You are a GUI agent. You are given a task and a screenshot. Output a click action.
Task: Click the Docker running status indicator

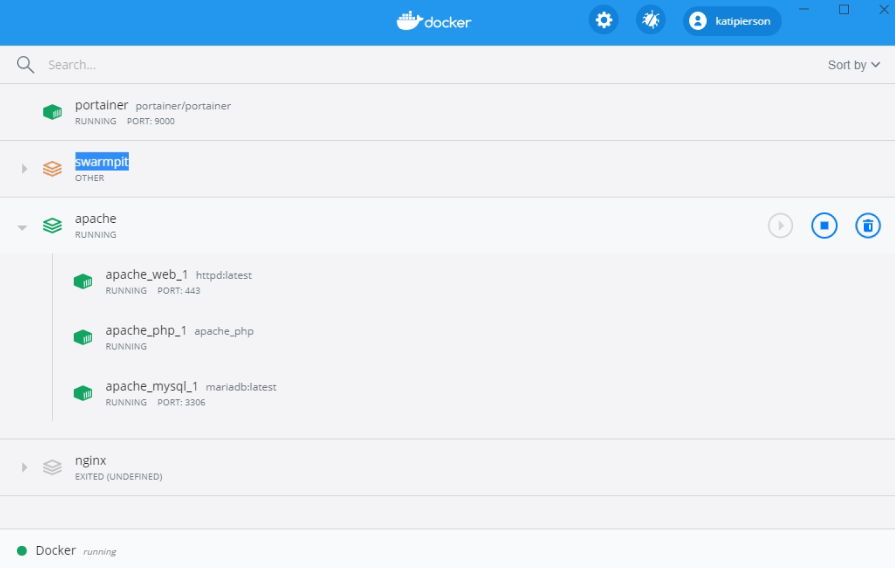22,551
